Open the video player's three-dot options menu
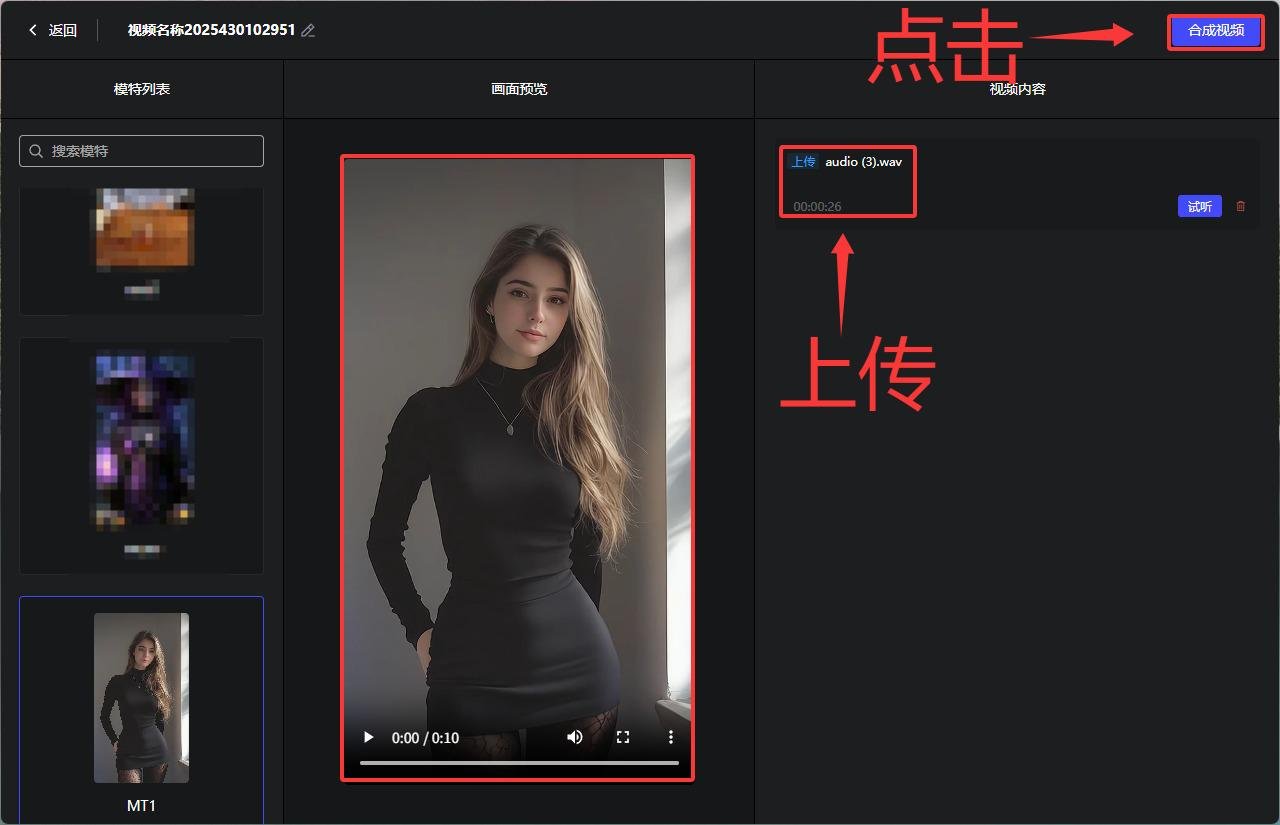Screen dimensions: 1280x825 [671, 737]
